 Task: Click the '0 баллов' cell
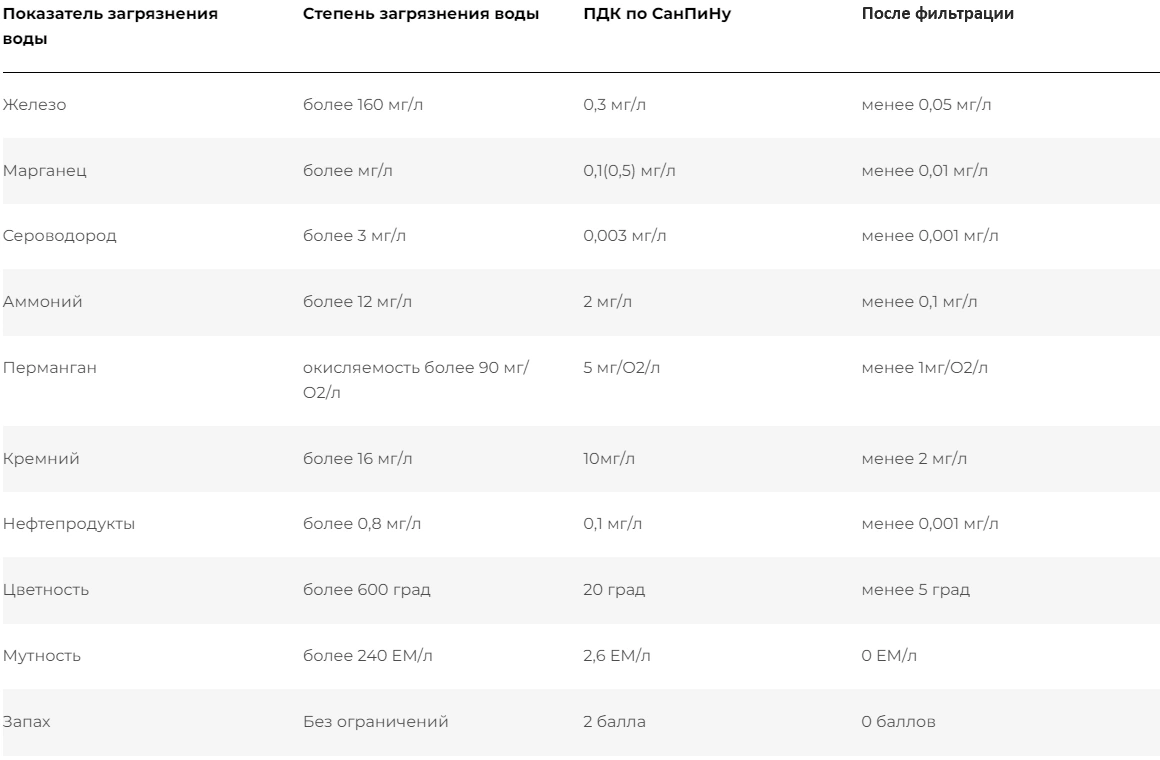point(898,721)
